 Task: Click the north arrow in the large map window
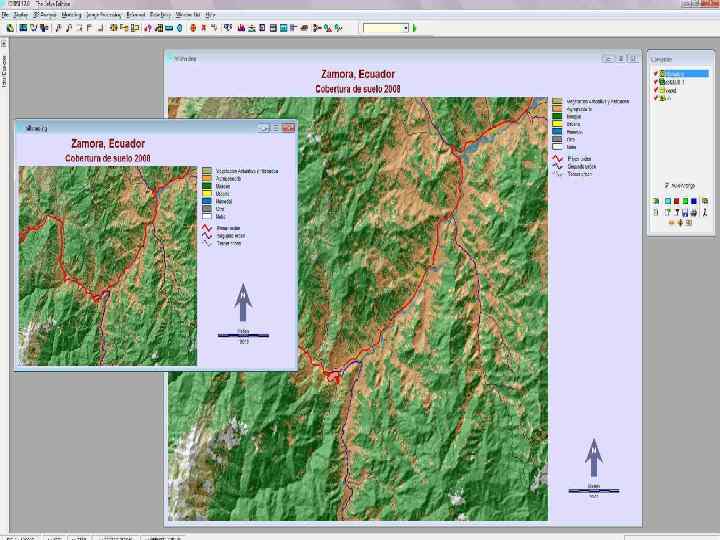coord(594,458)
